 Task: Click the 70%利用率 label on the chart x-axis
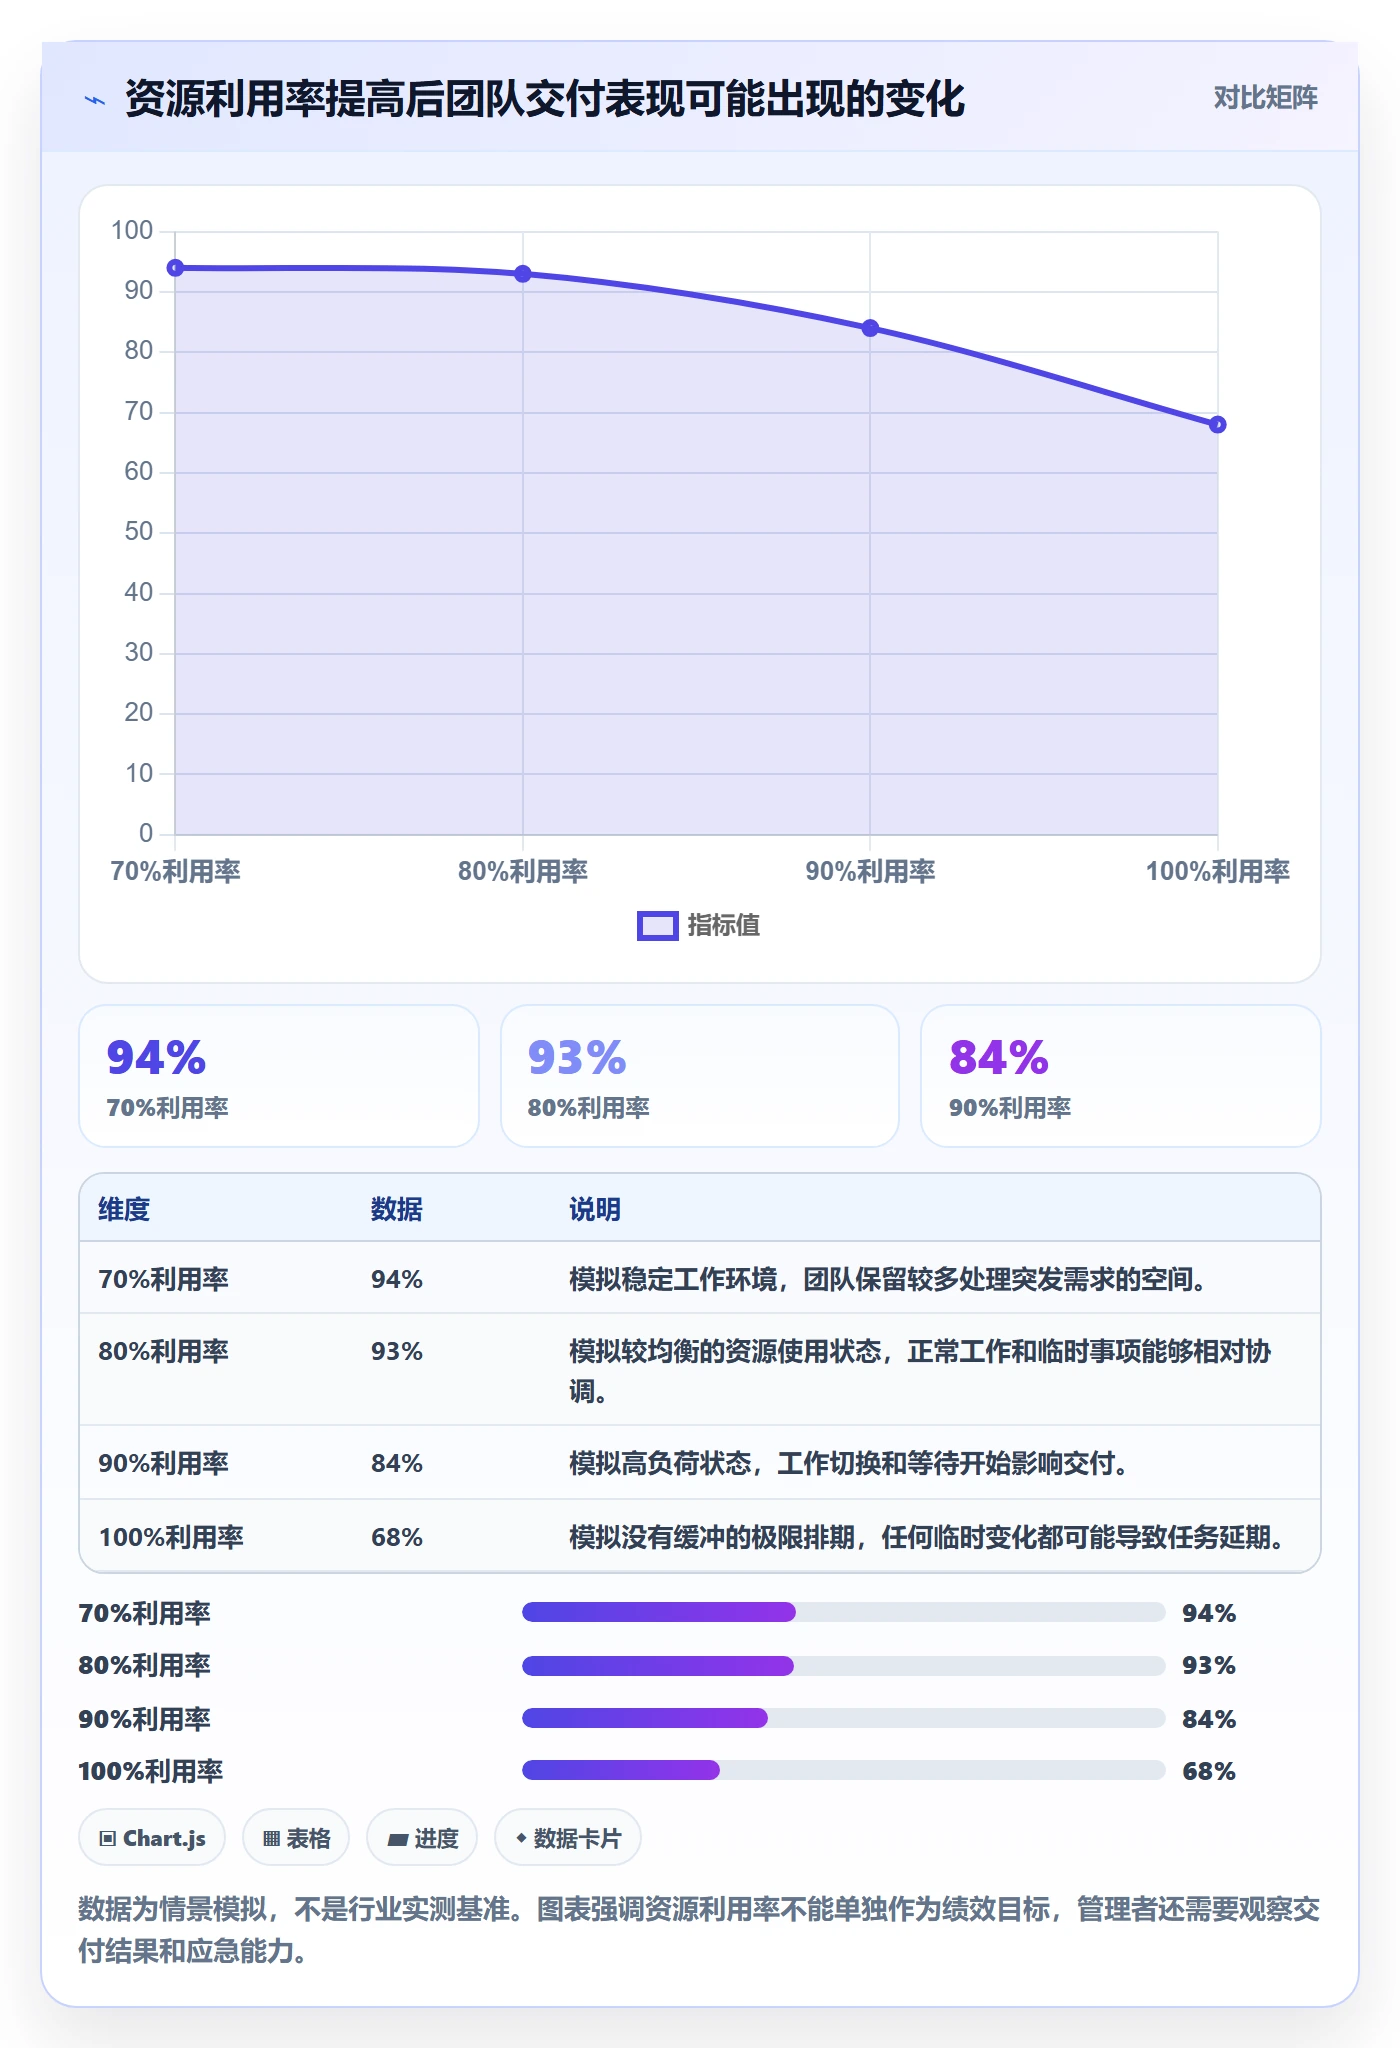tap(176, 871)
